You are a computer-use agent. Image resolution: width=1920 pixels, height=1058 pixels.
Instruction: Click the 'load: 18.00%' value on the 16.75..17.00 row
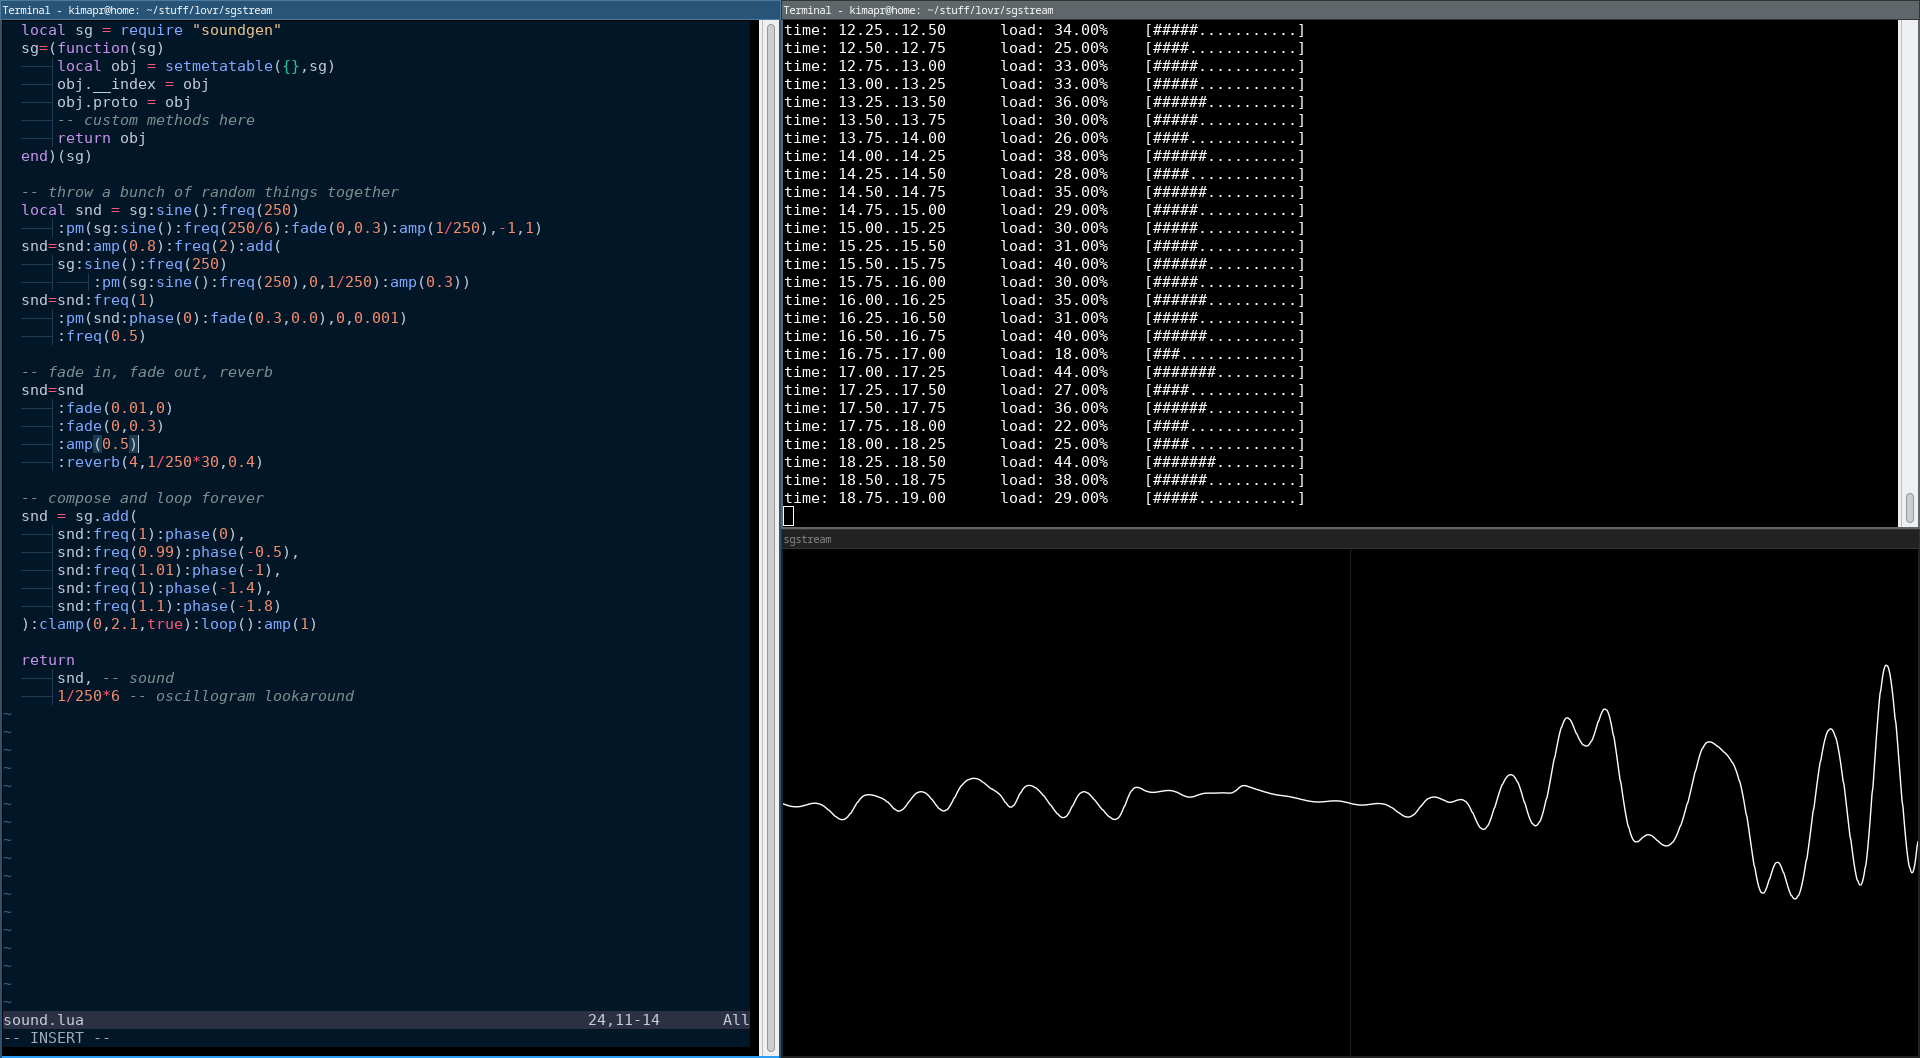(1054, 354)
